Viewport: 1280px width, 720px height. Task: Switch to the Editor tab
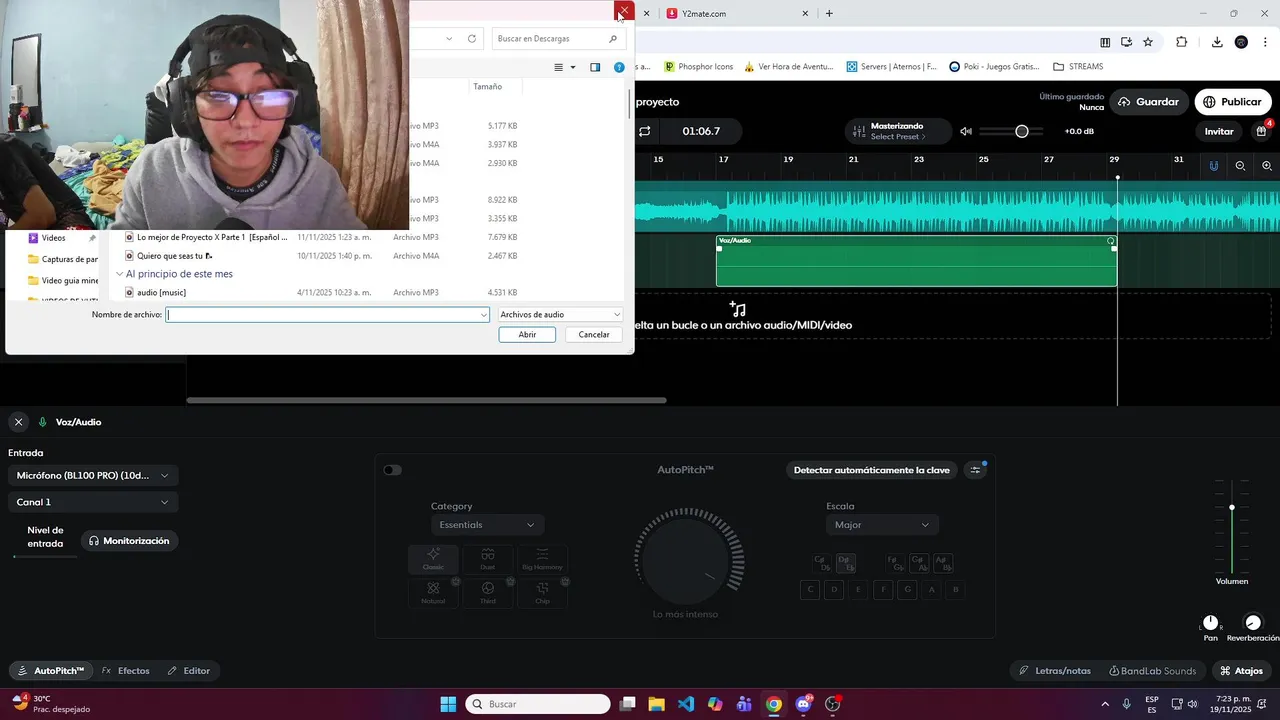click(189, 671)
